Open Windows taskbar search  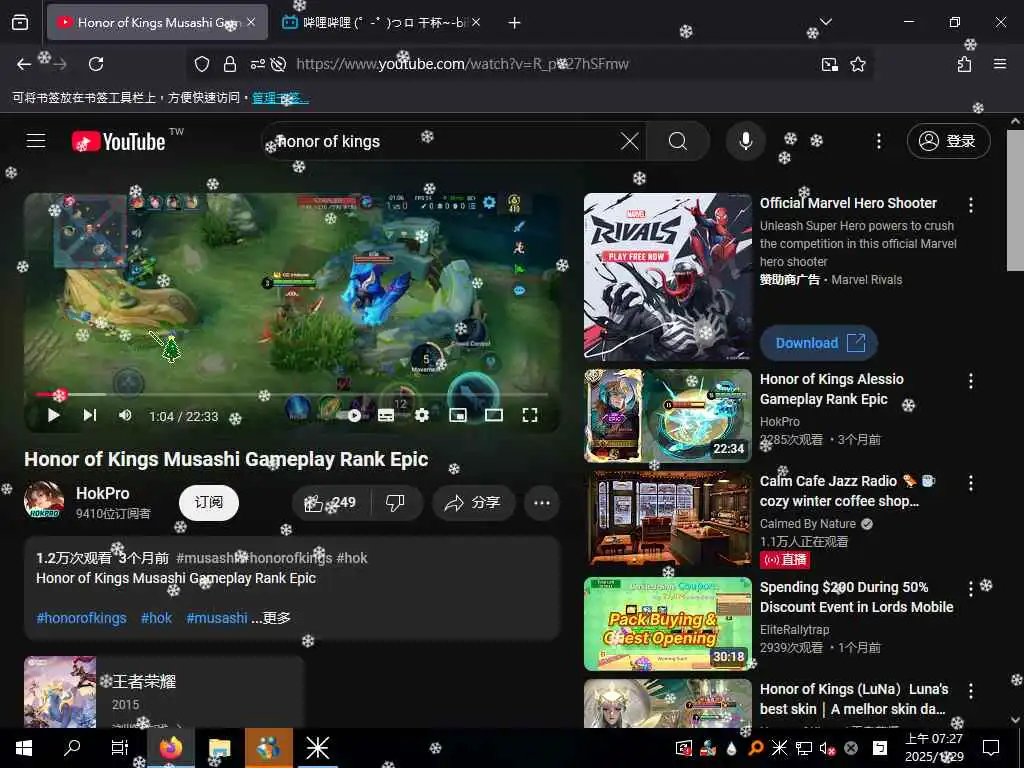[x=72, y=748]
